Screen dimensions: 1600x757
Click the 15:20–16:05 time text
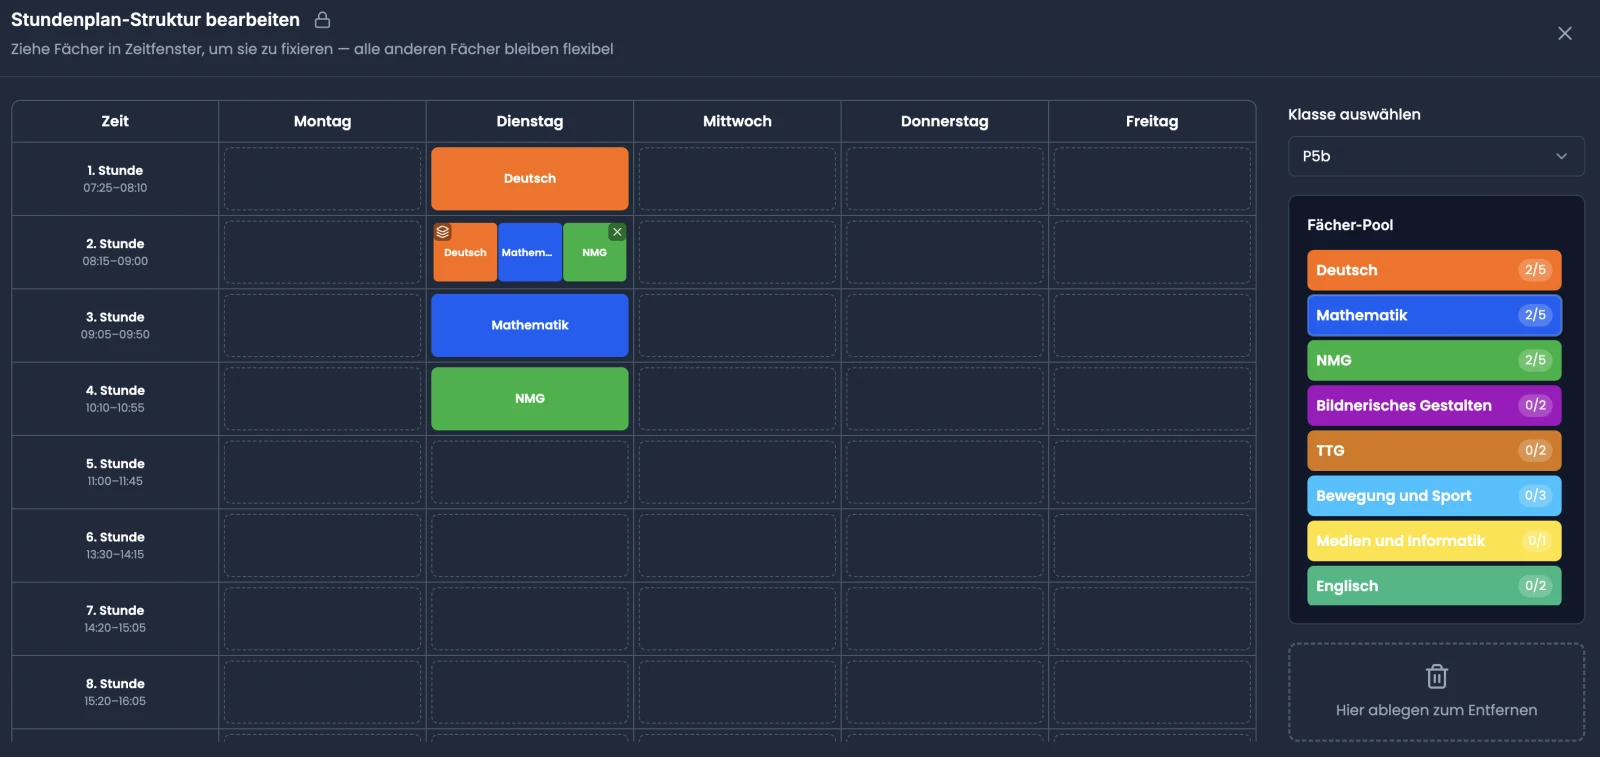coord(115,702)
